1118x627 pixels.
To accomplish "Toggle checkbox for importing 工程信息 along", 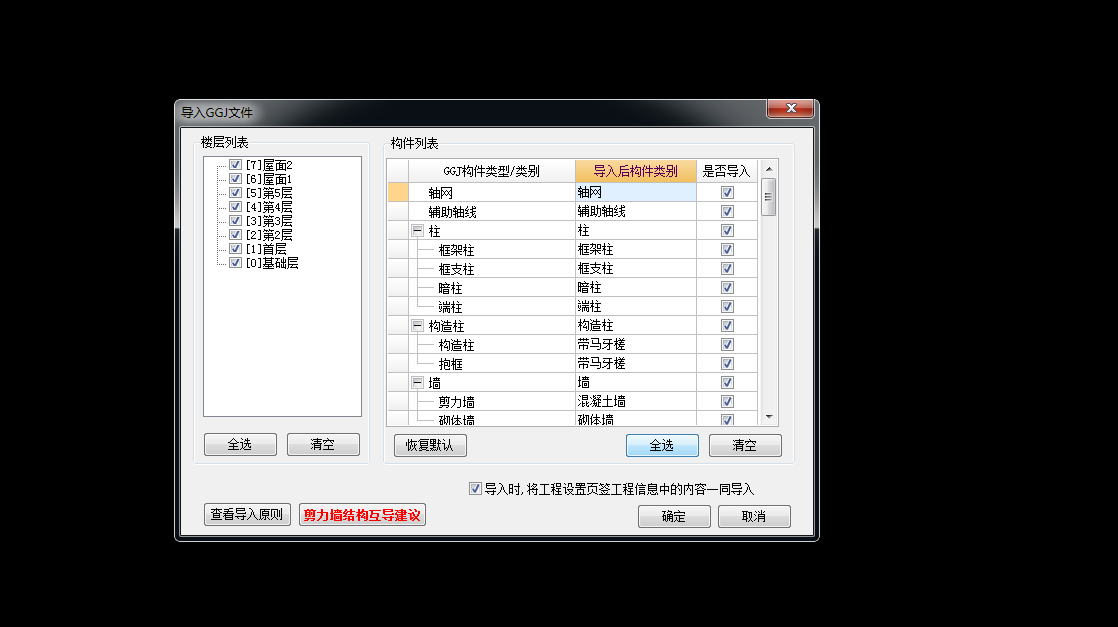I will [475, 489].
